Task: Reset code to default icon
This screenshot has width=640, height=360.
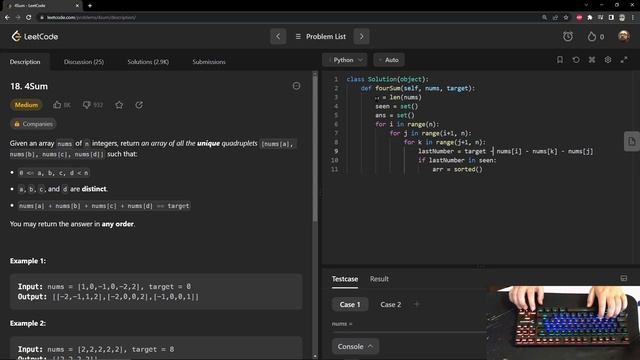Action: [x=576, y=60]
